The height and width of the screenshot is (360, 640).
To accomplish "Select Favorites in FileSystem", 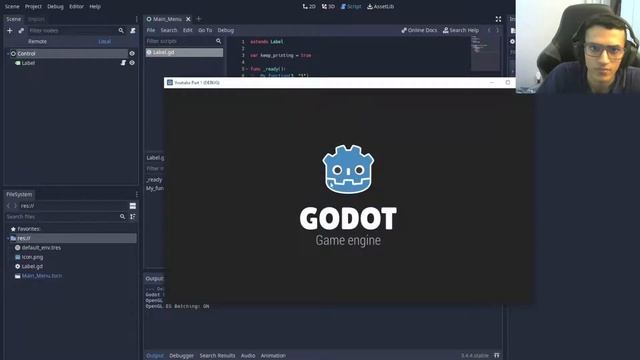I will pos(25,229).
